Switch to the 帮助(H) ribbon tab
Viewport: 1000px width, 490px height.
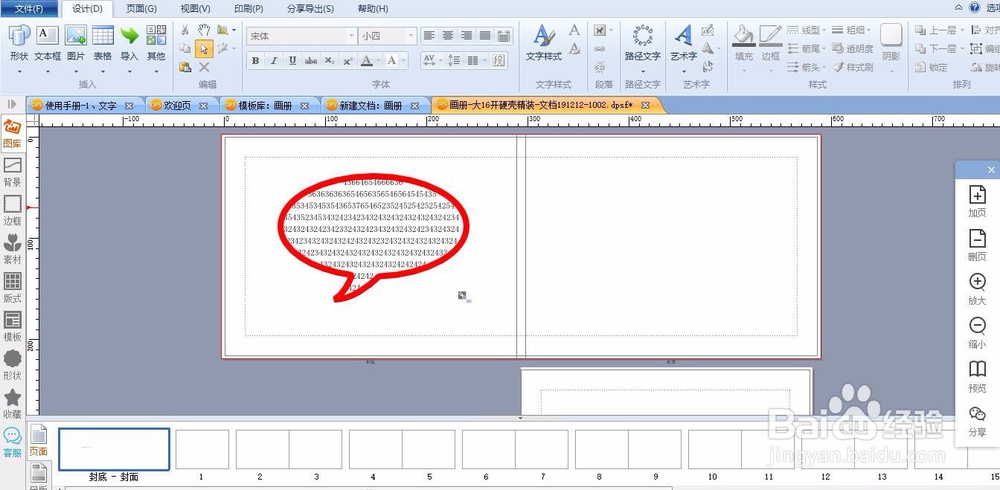click(372, 8)
